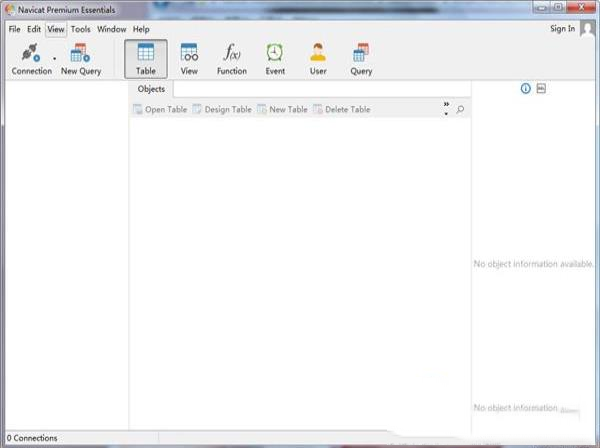The width and height of the screenshot is (600, 448).
Task: Show the Event objects list
Action: click(275, 59)
